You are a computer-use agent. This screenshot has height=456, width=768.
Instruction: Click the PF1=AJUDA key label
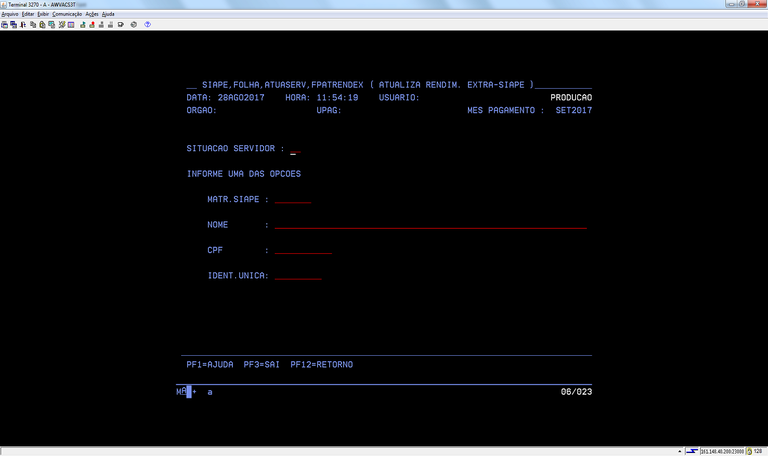pos(210,364)
